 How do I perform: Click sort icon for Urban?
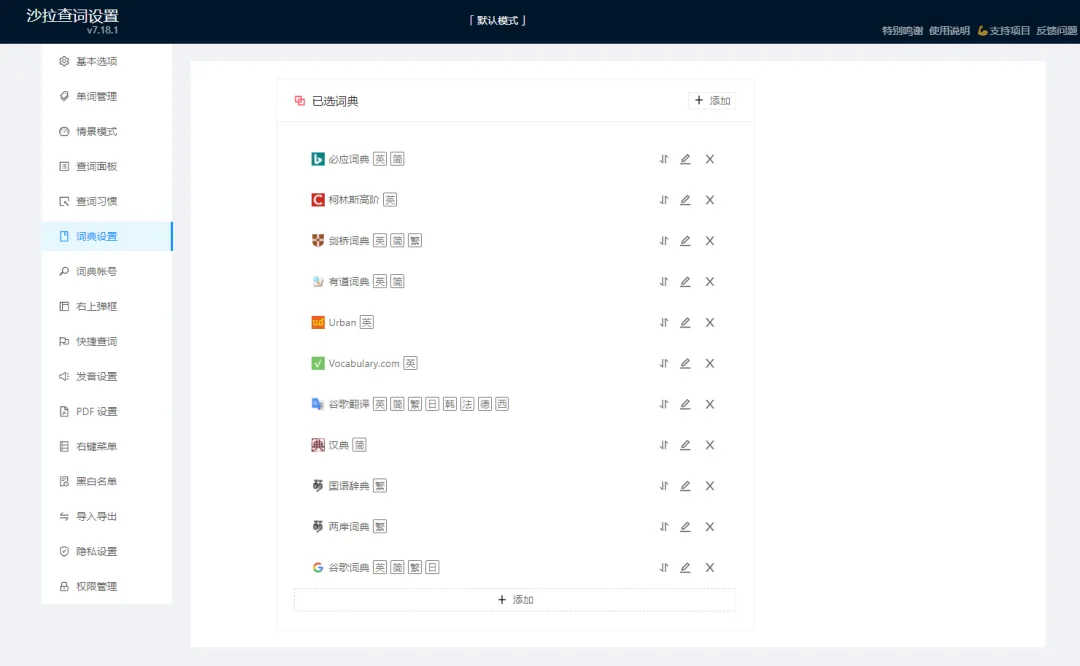(x=663, y=322)
